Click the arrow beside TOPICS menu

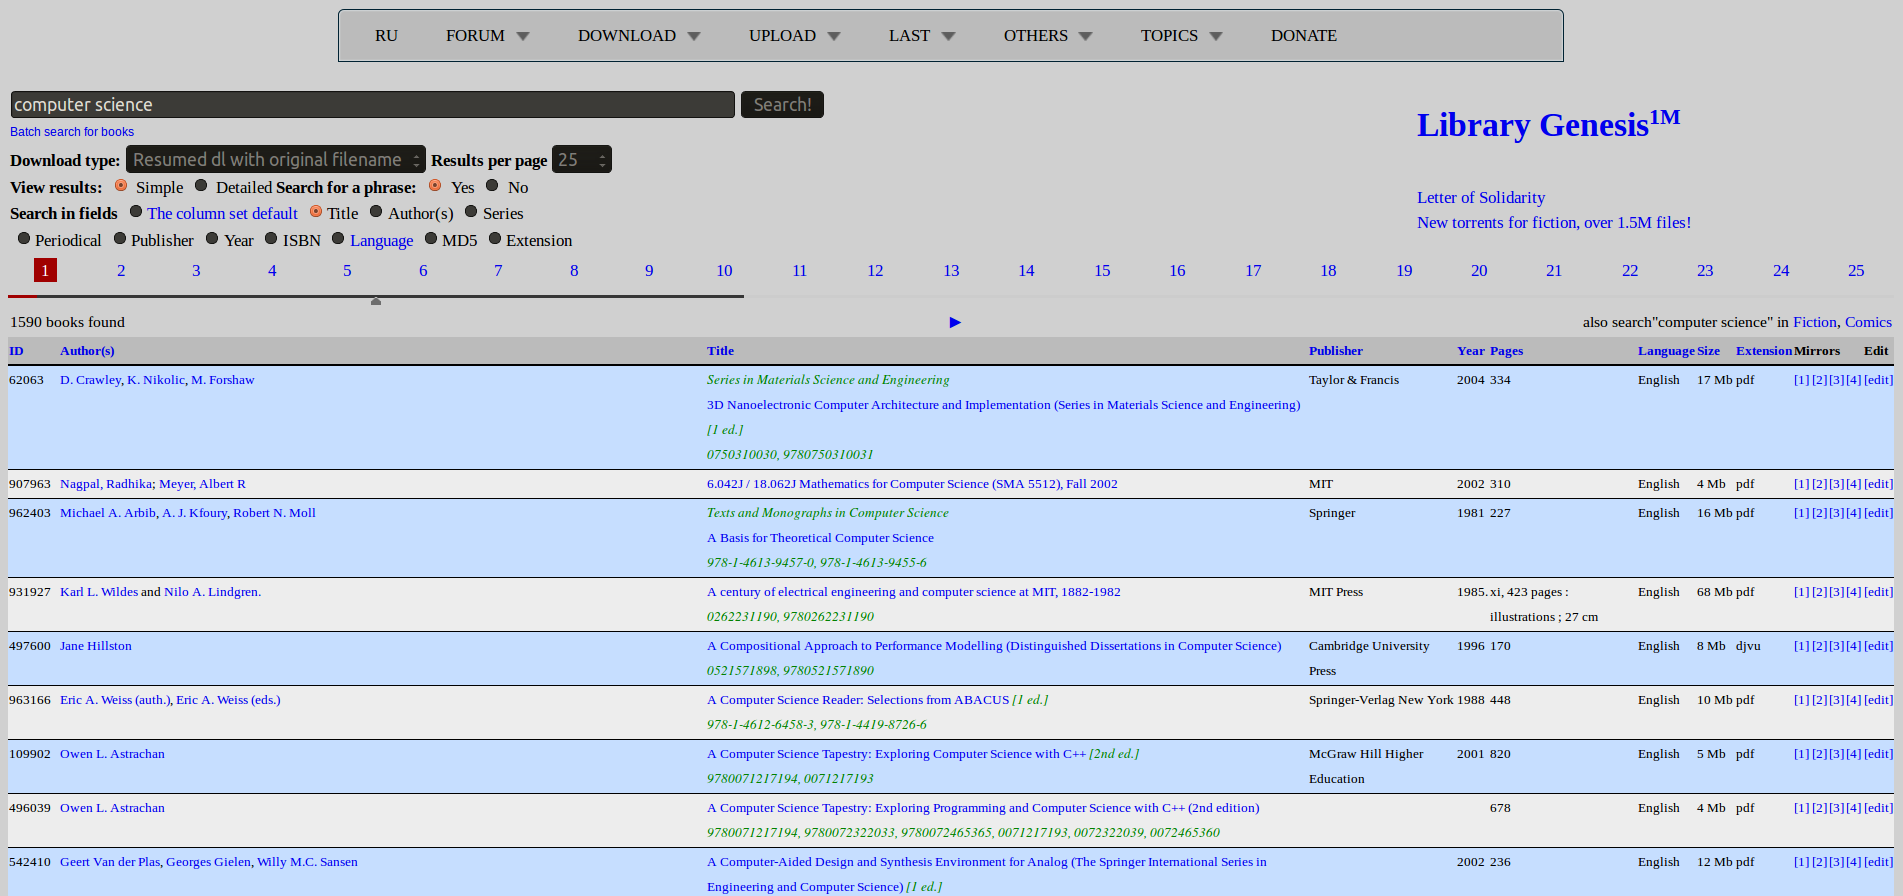point(1216,37)
